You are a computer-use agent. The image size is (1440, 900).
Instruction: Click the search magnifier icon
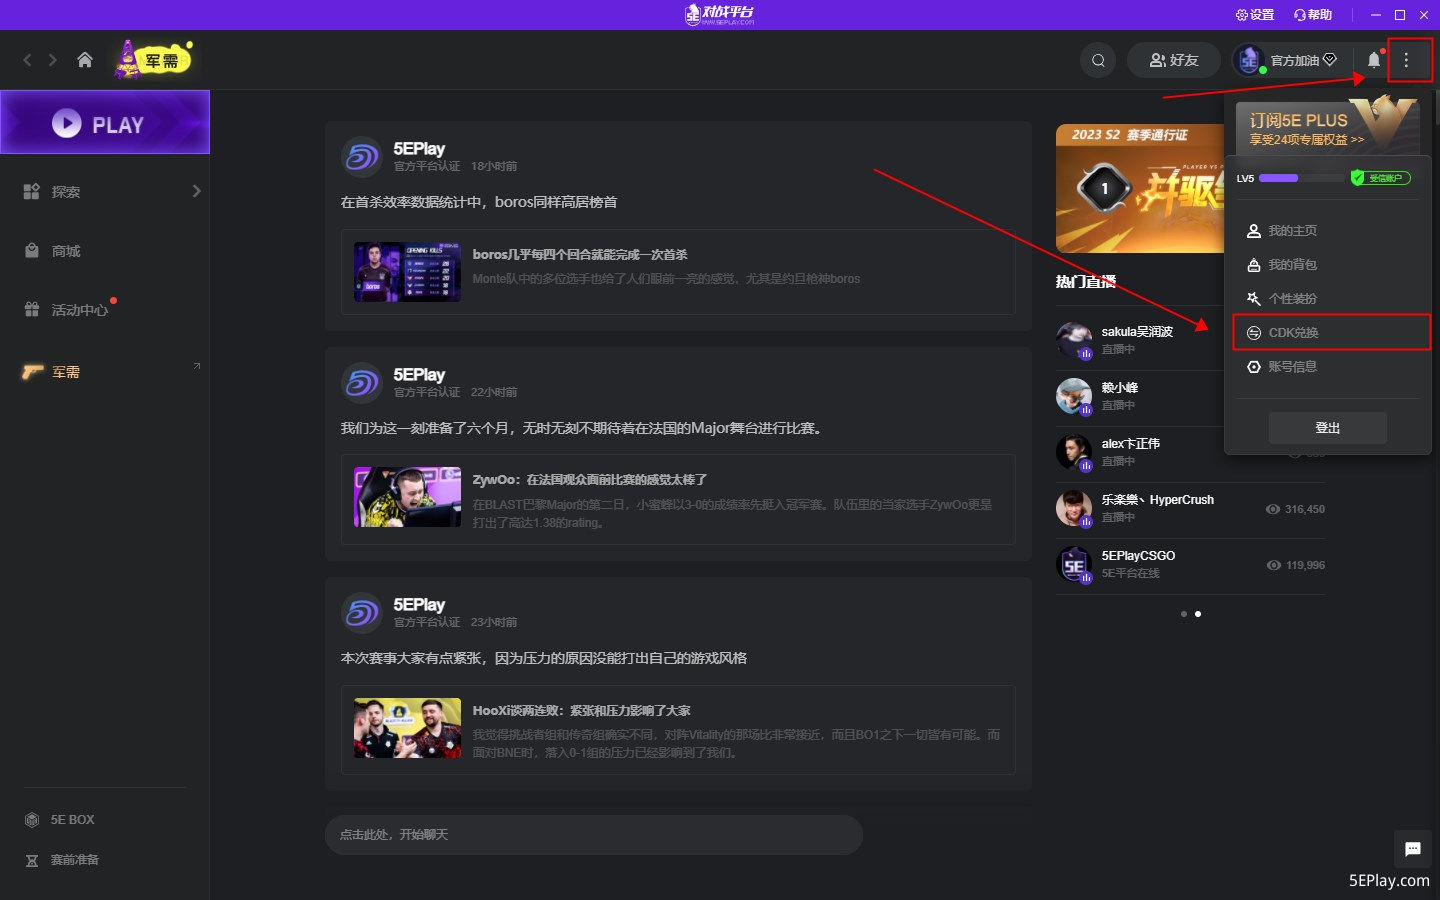pos(1098,60)
